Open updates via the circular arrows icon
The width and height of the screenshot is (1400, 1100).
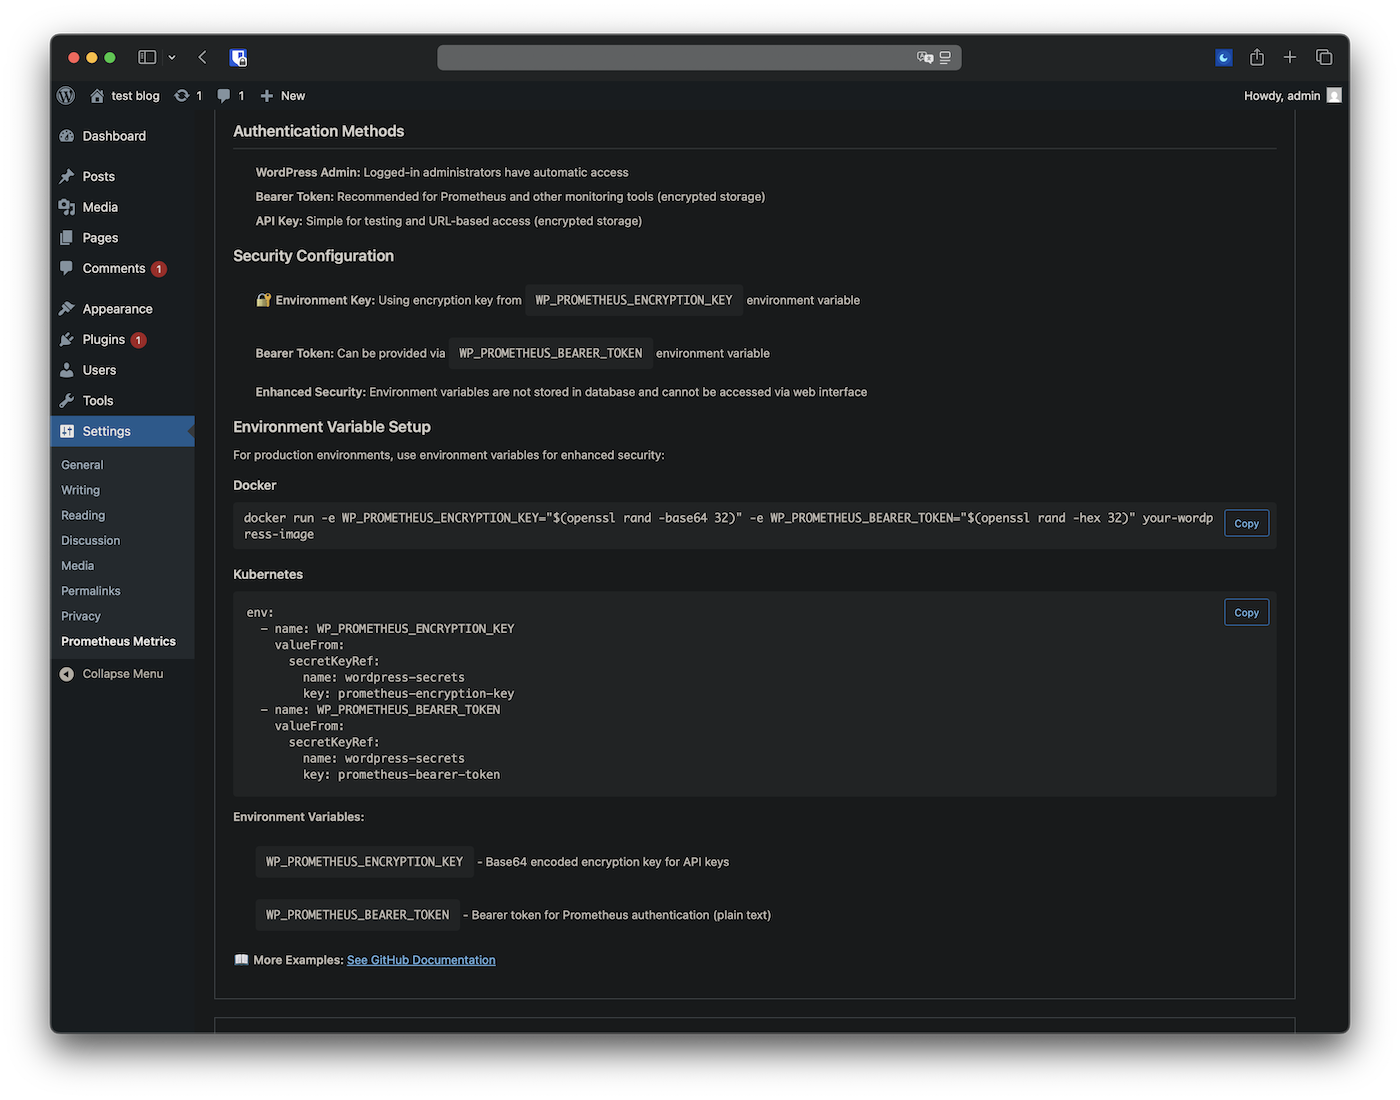(183, 95)
